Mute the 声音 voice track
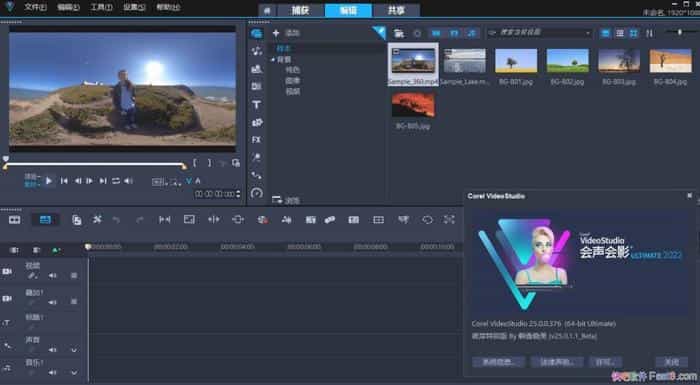700x385 pixels. coord(53,349)
